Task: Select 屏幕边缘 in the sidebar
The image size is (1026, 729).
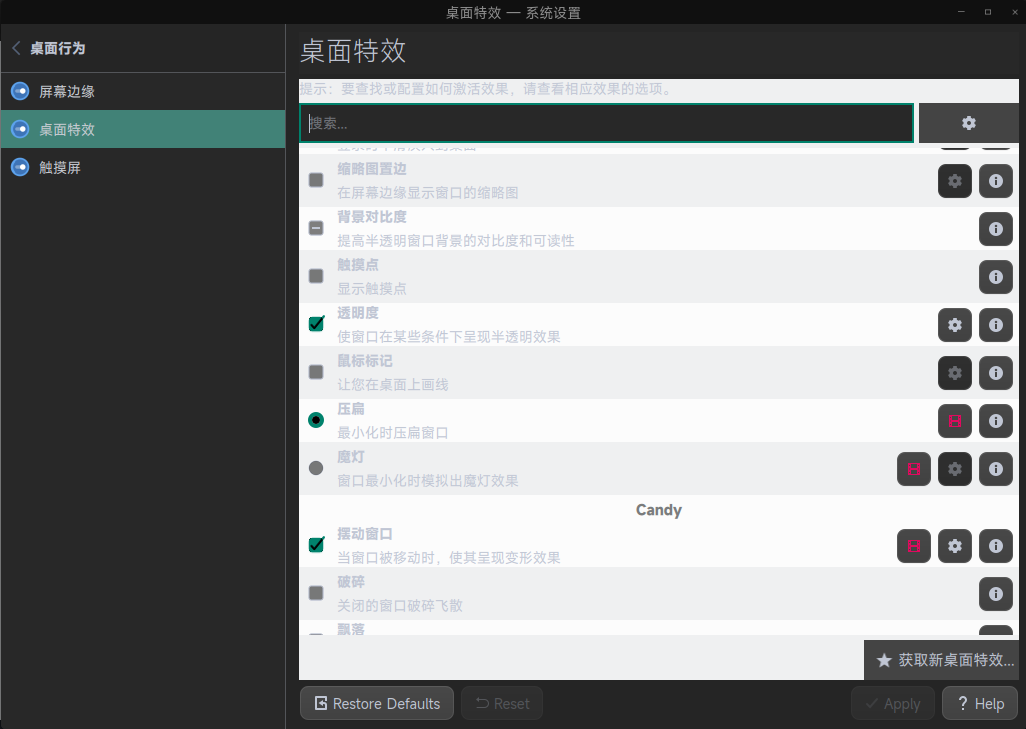Action: pos(143,92)
